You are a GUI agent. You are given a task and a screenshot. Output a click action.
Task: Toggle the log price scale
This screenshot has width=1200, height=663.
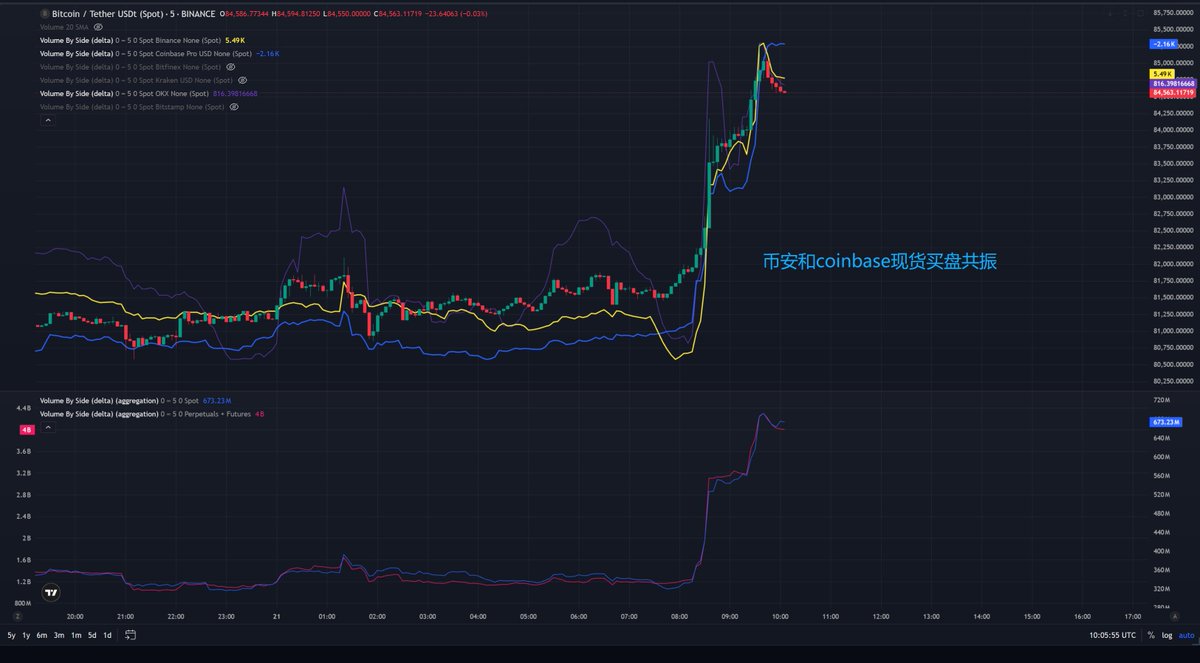point(1166,635)
